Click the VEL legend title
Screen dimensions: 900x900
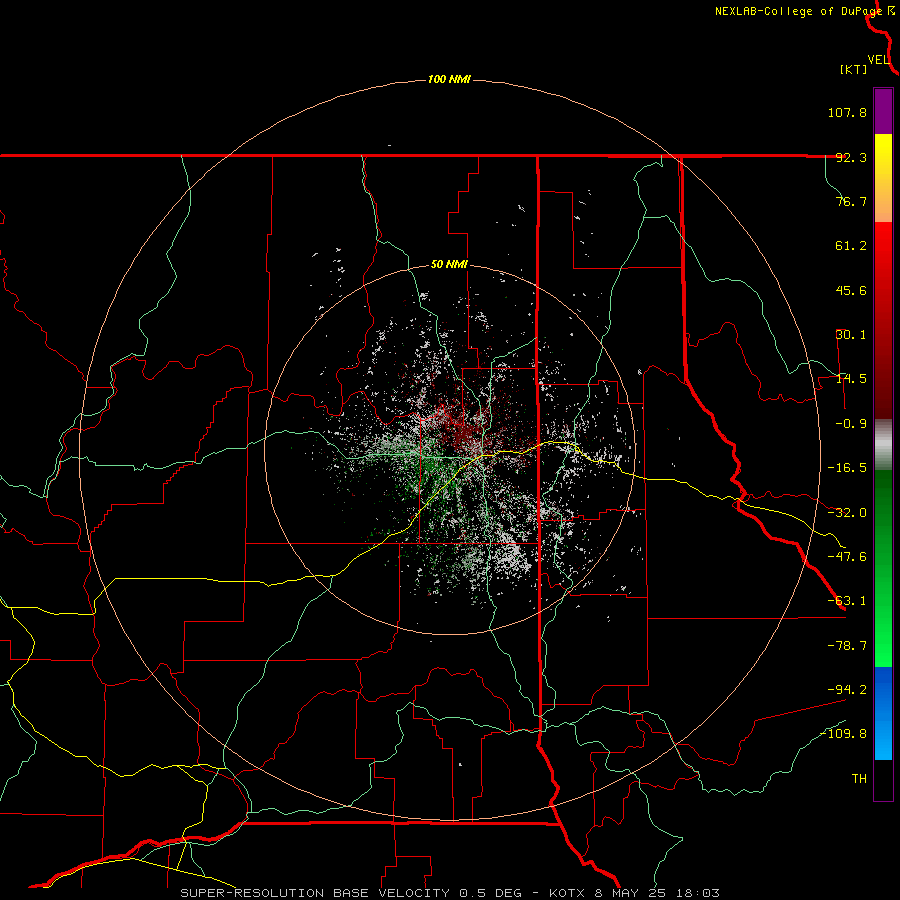click(x=878, y=60)
